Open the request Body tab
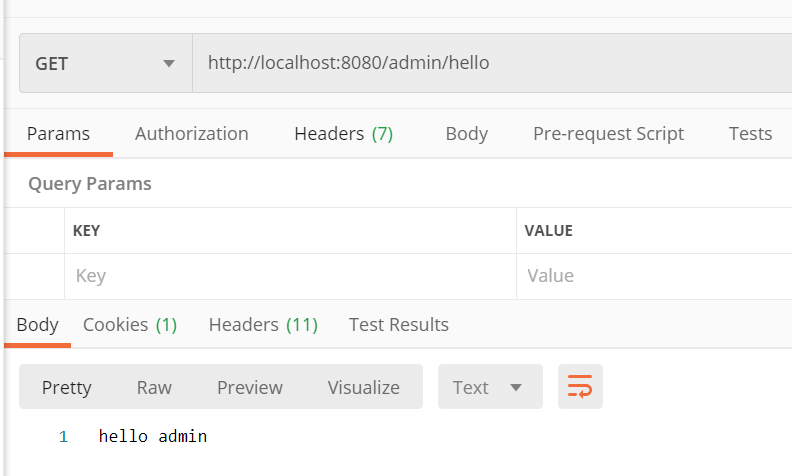Image resolution: width=792 pixels, height=476 pixels. click(466, 134)
